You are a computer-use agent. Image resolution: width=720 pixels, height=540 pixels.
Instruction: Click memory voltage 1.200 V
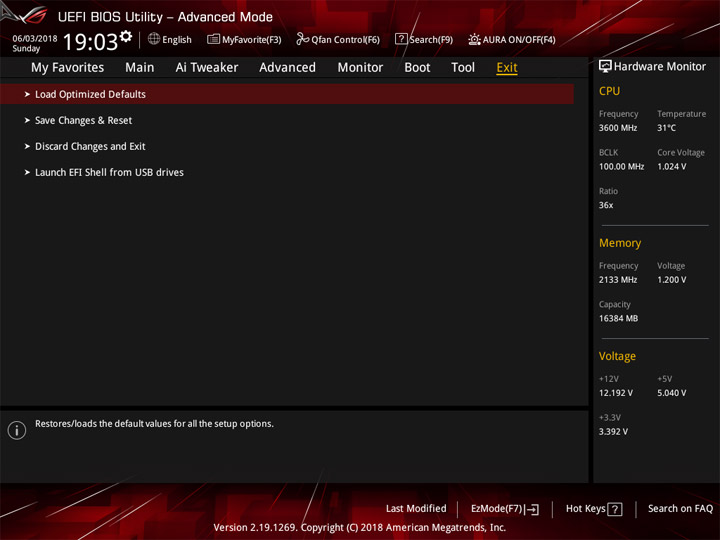pyautogui.click(x=671, y=280)
